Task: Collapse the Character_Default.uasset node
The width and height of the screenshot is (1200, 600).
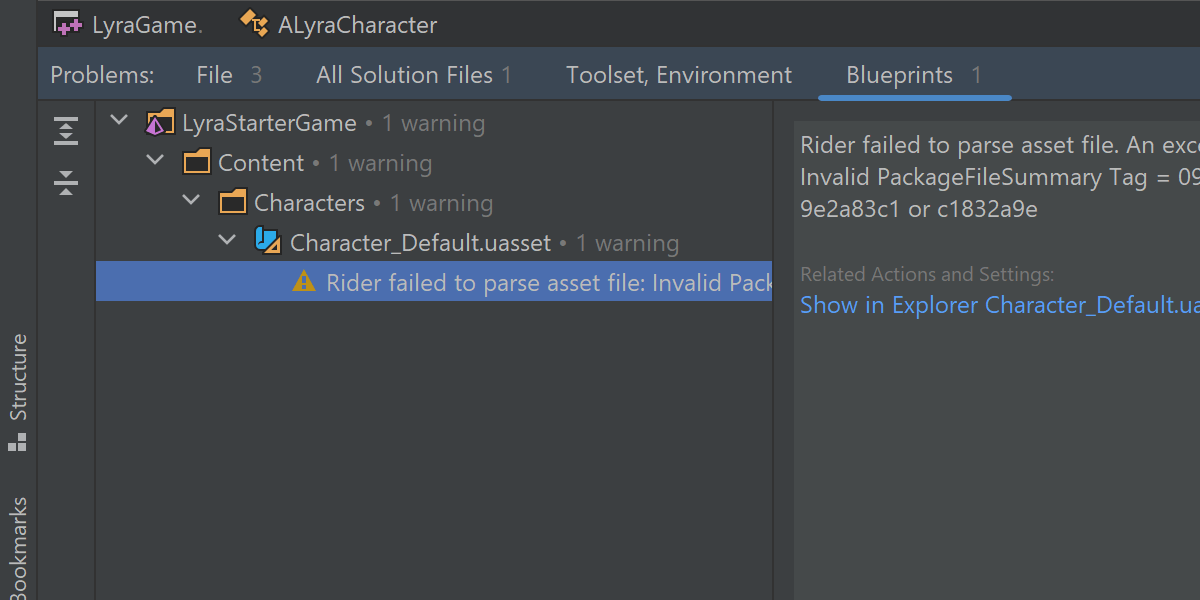Action: pyautogui.click(x=228, y=241)
